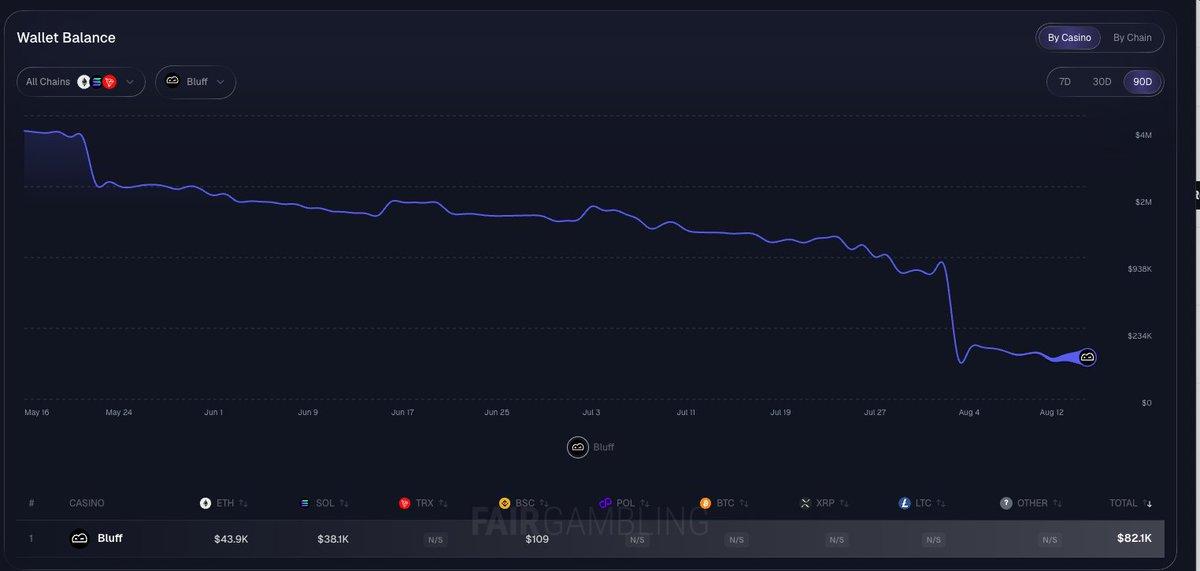This screenshot has width=1200, height=571.
Task: Select the 90D time range
Action: (x=1142, y=82)
